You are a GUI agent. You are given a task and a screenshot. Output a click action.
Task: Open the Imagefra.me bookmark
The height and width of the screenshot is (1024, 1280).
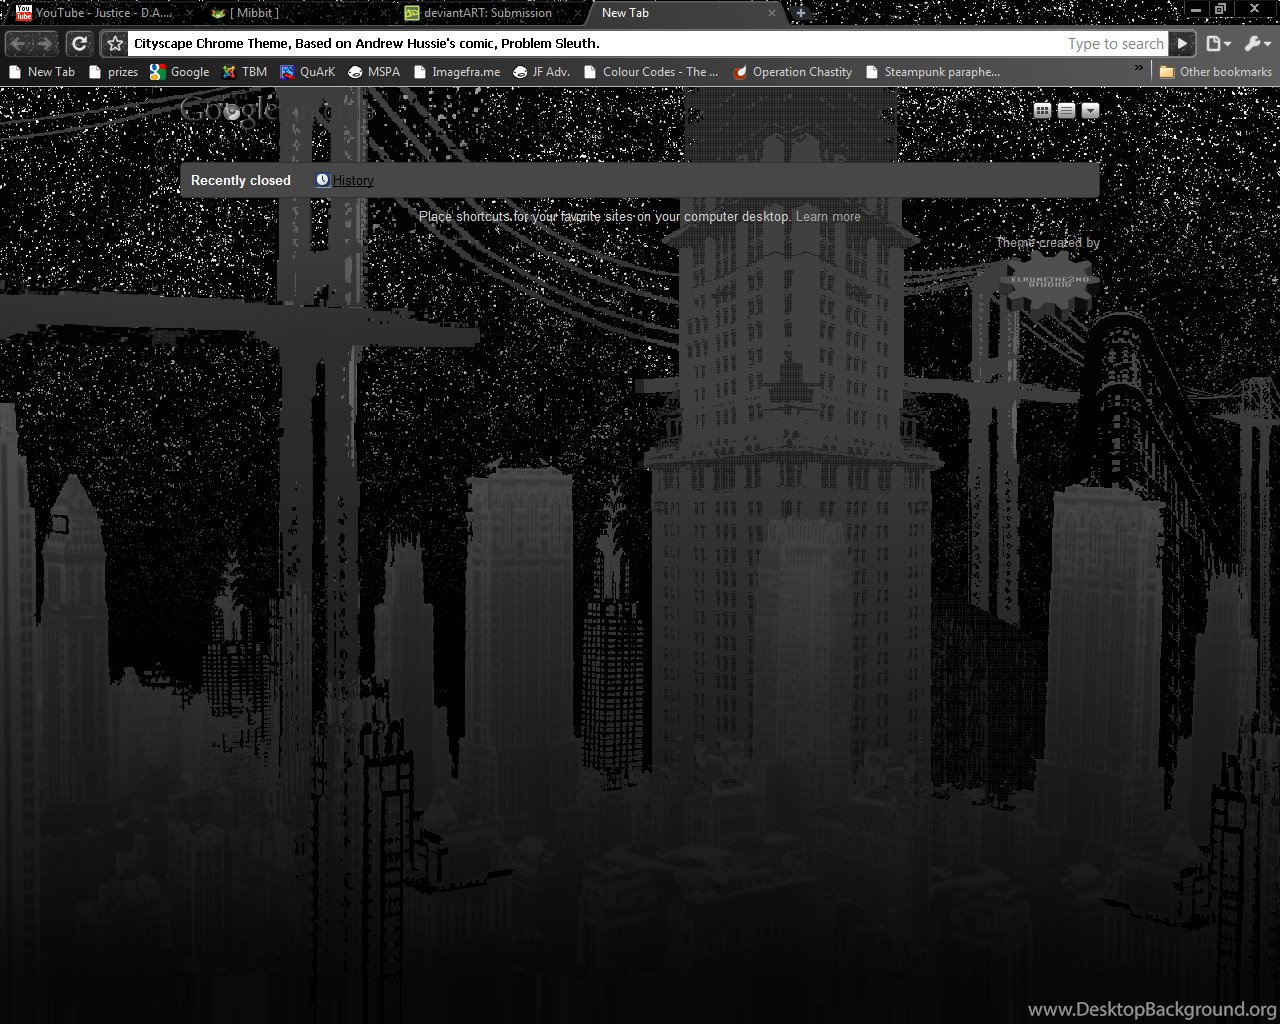pyautogui.click(x=457, y=72)
